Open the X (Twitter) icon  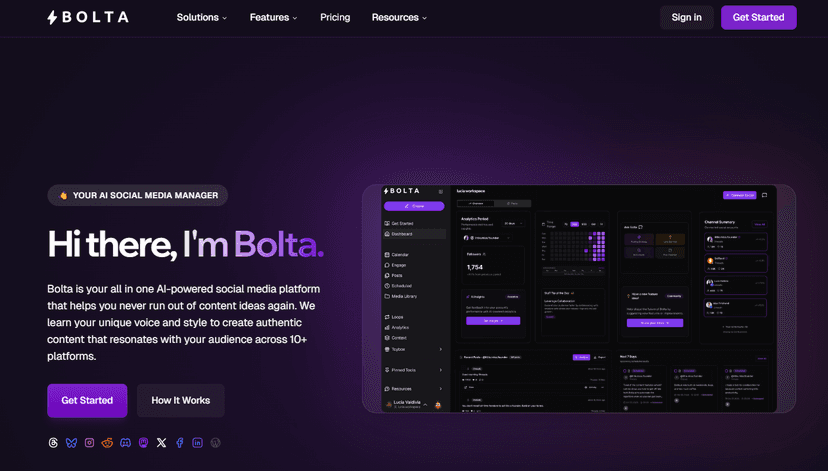pos(162,443)
